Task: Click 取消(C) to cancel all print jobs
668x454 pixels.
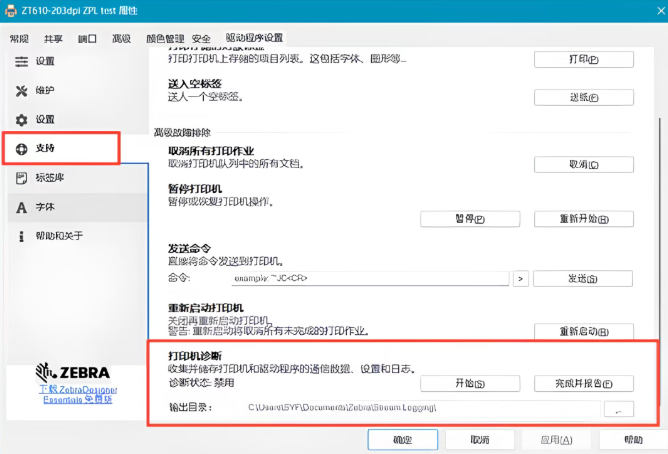Action: pyautogui.click(x=584, y=164)
